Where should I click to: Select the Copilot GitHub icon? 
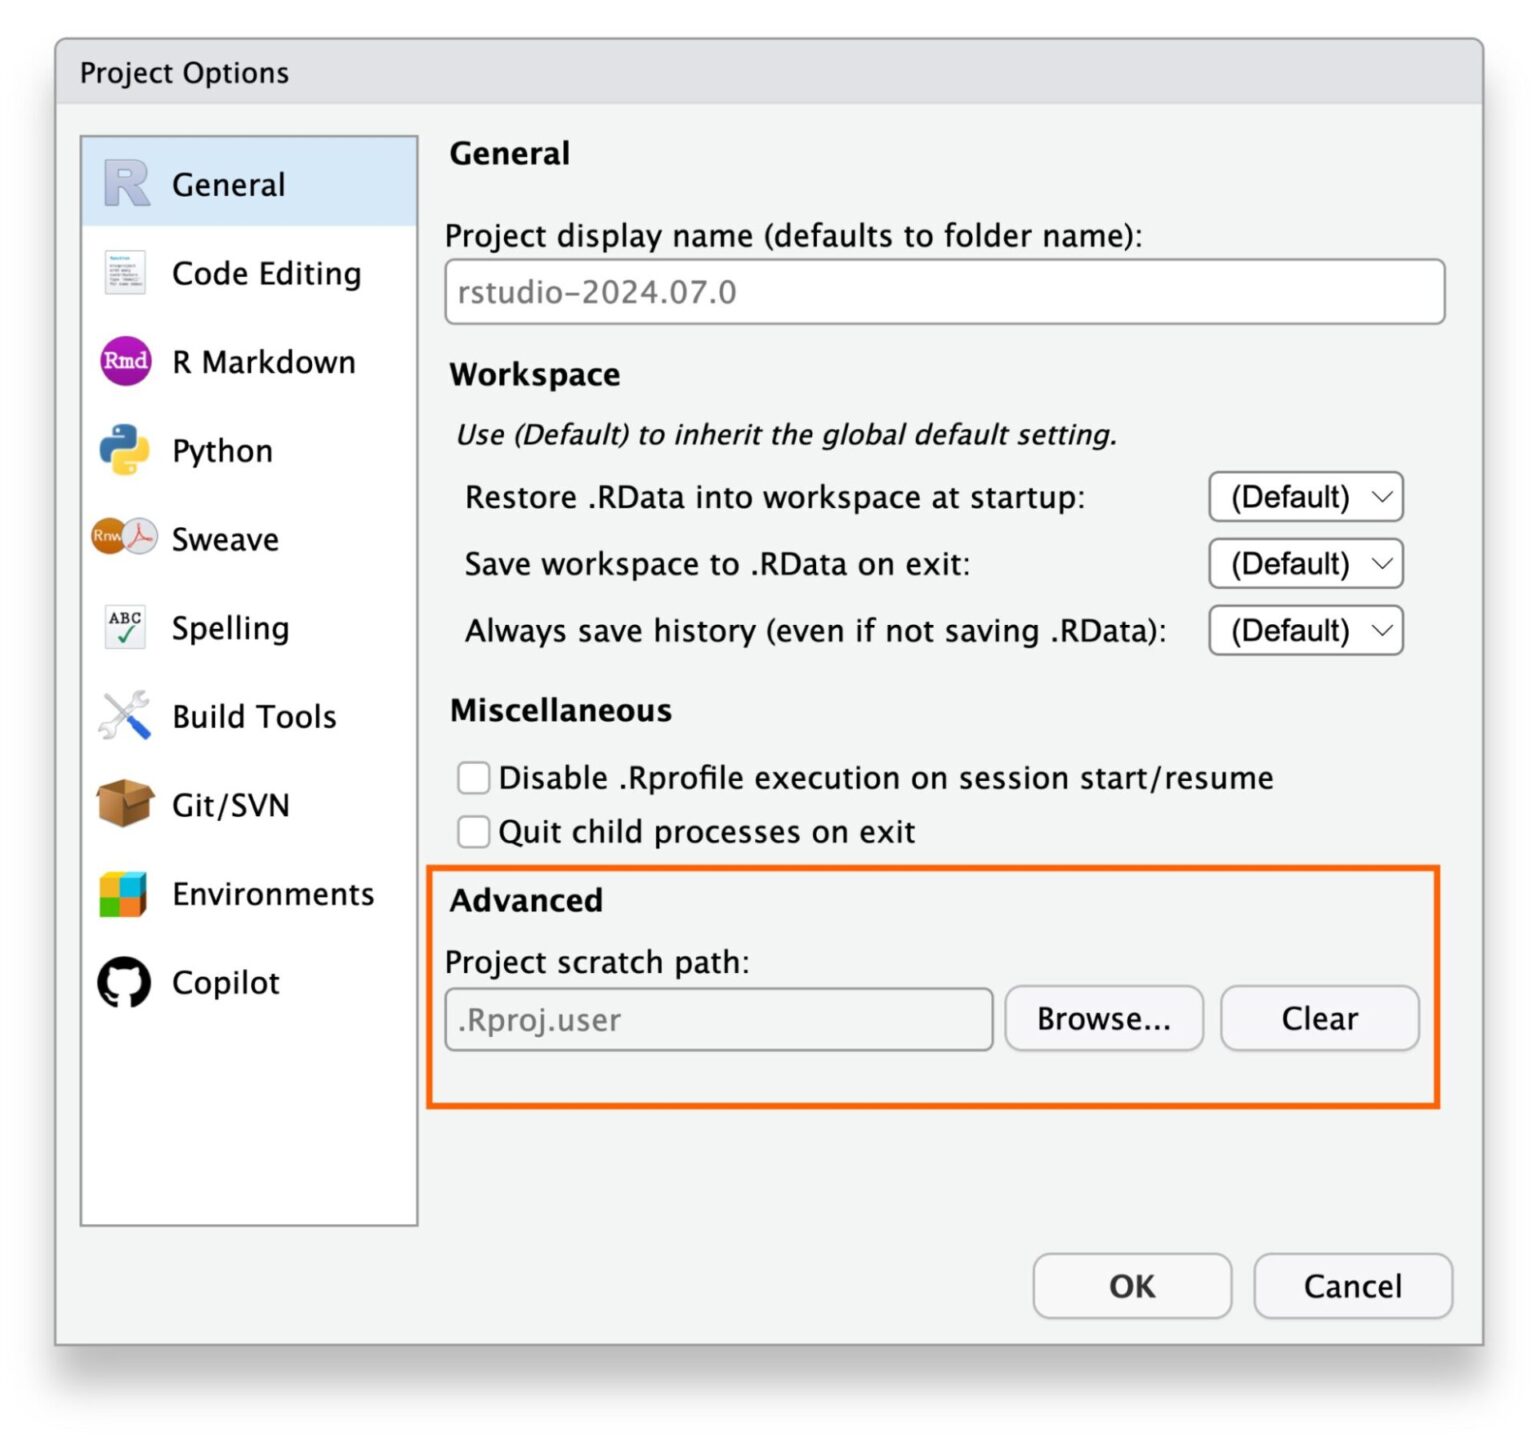click(123, 981)
